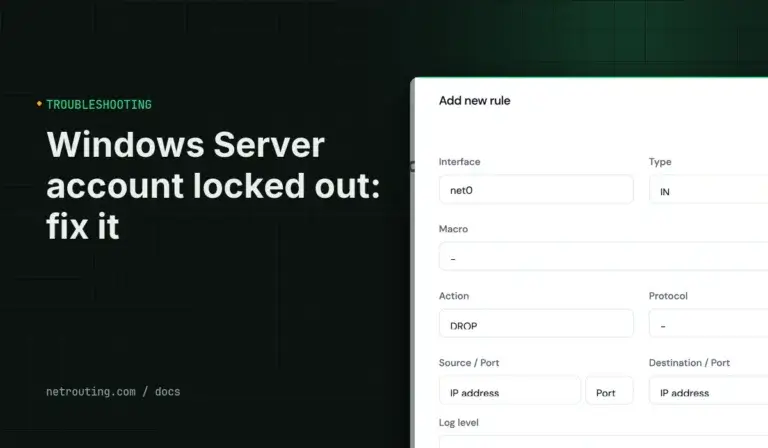
Task: Open the Protocol dropdown
Action: coord(708,323)
